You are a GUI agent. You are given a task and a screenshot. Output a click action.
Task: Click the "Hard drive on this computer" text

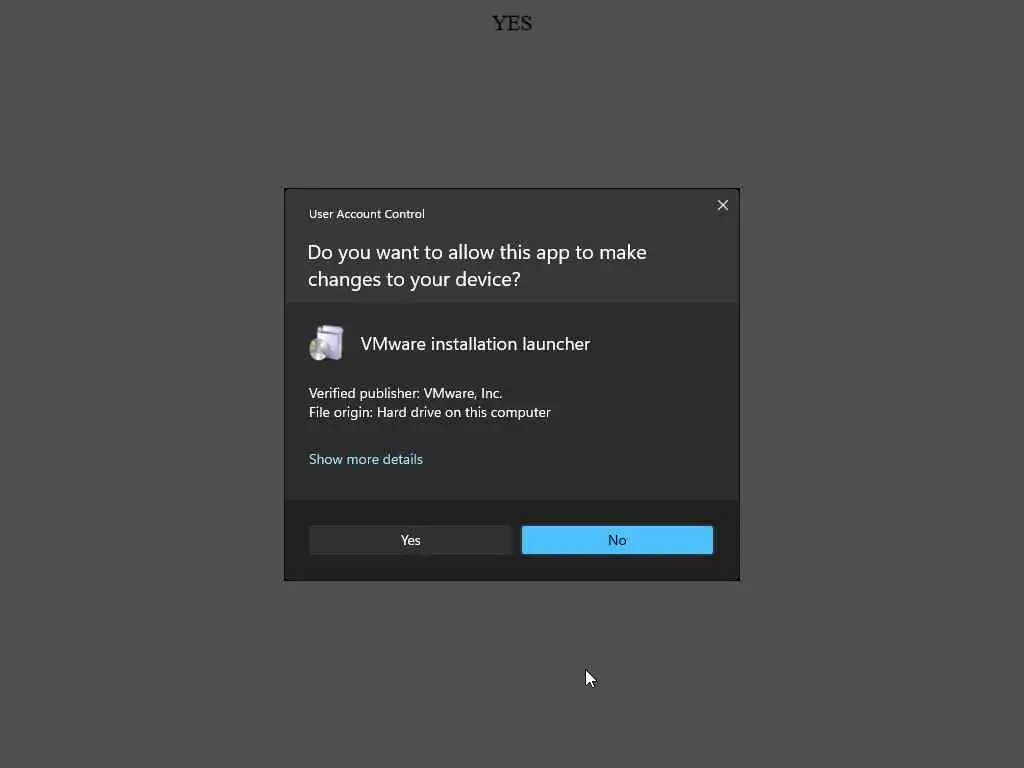click(x=464, y=413)
